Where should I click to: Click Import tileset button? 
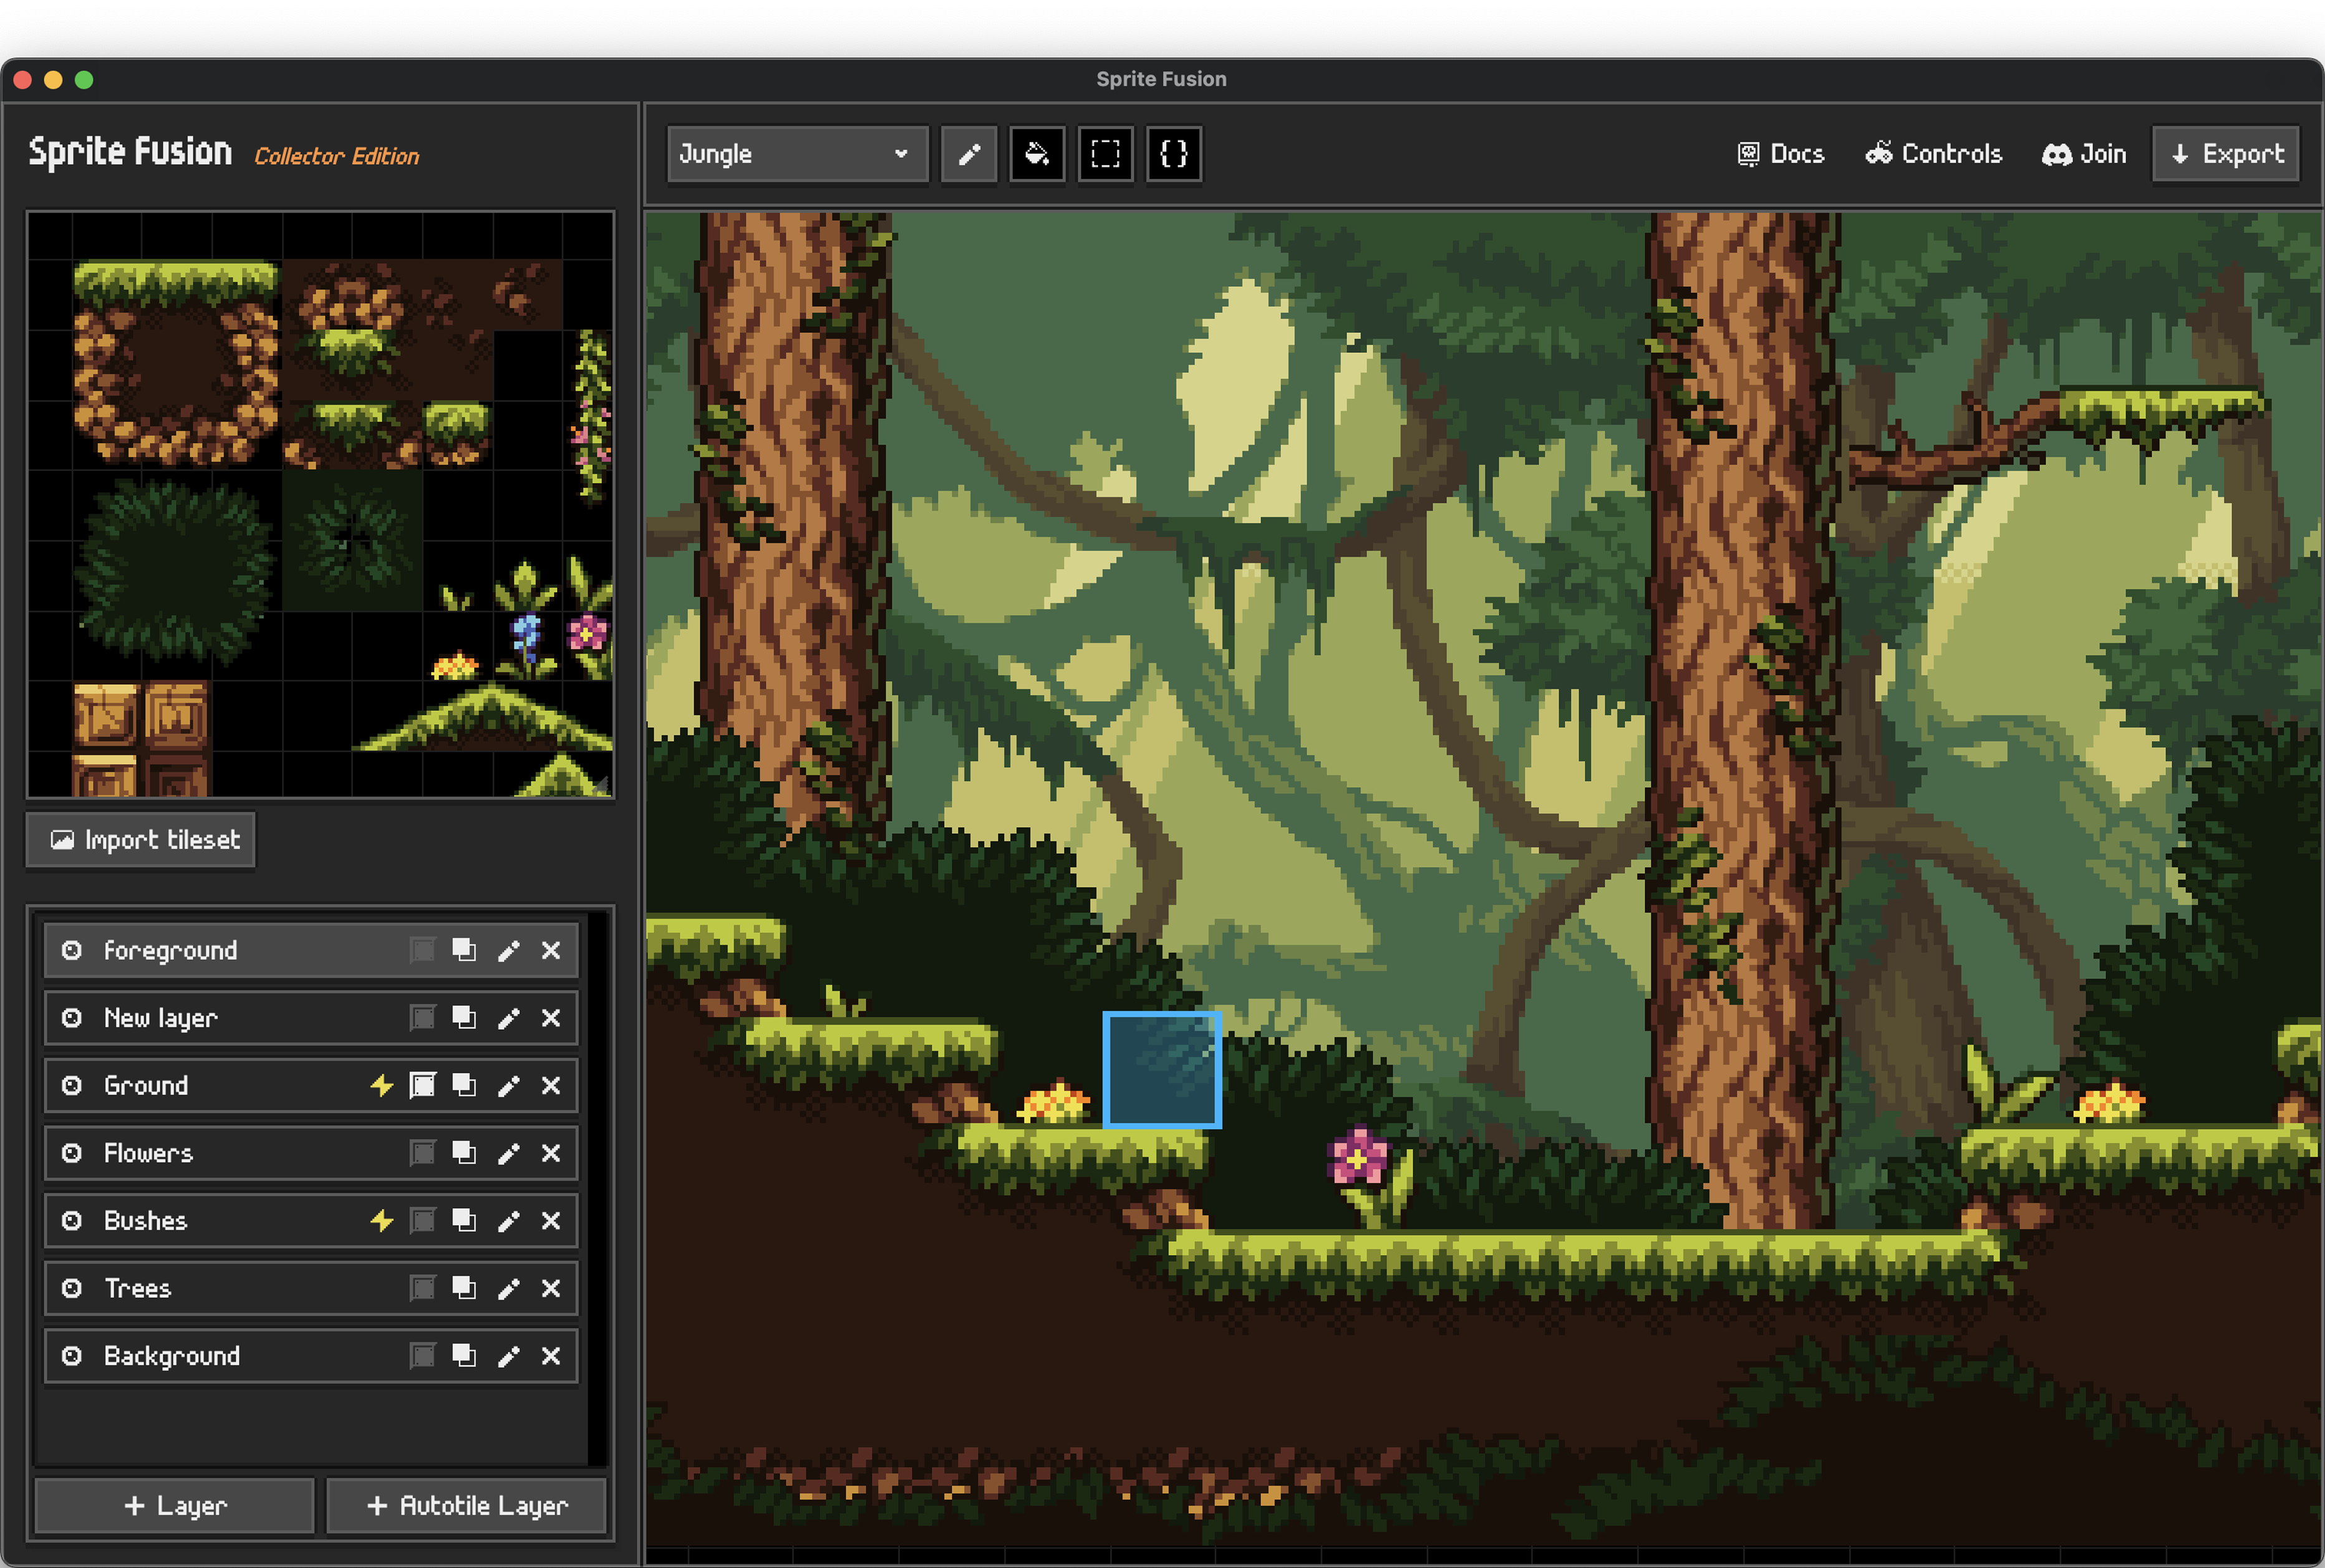(x=141, y=840)
